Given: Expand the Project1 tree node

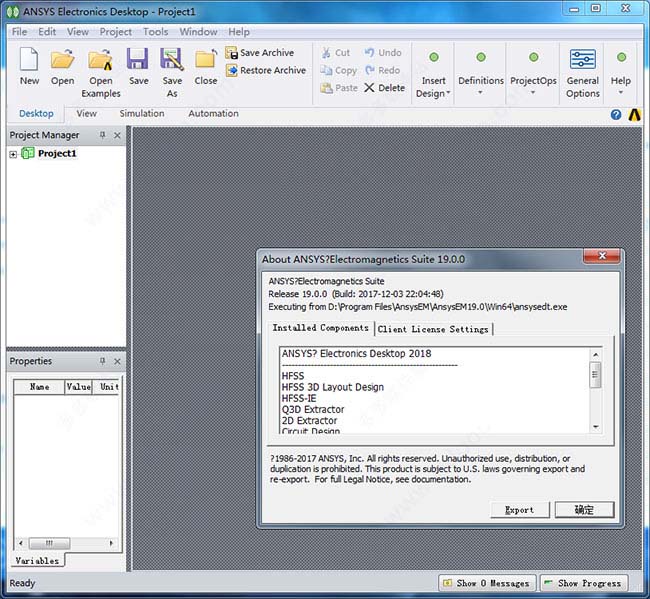Looking at the screenshot, I should [13, 154].
